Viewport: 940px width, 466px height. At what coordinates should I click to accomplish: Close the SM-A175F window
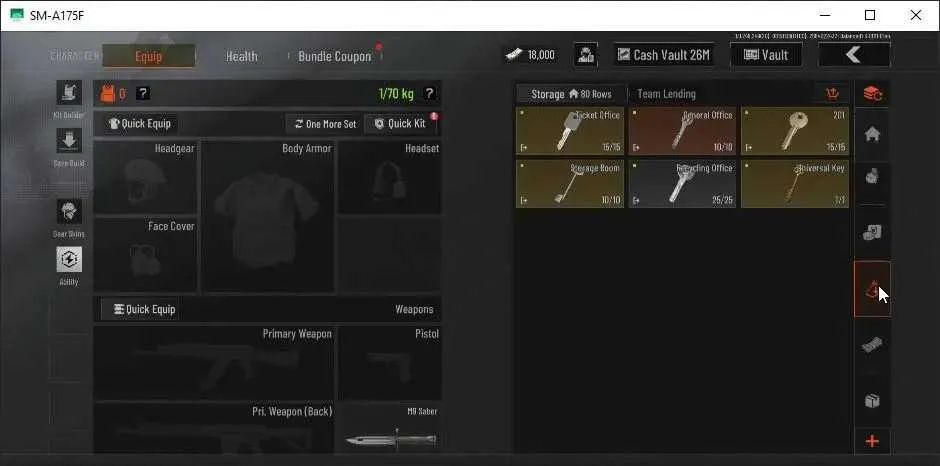[915, 16]
